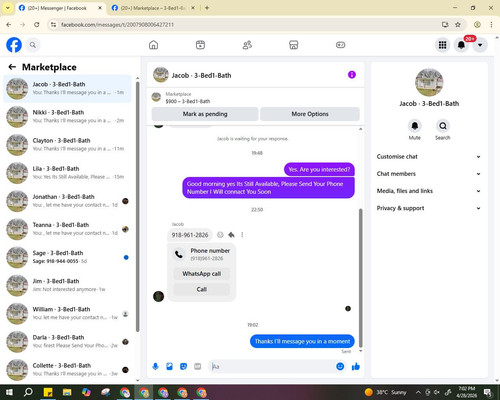The height and width of the screenshot is (400, 500).
Task: Click the Facebook logo
Action: 14,45
